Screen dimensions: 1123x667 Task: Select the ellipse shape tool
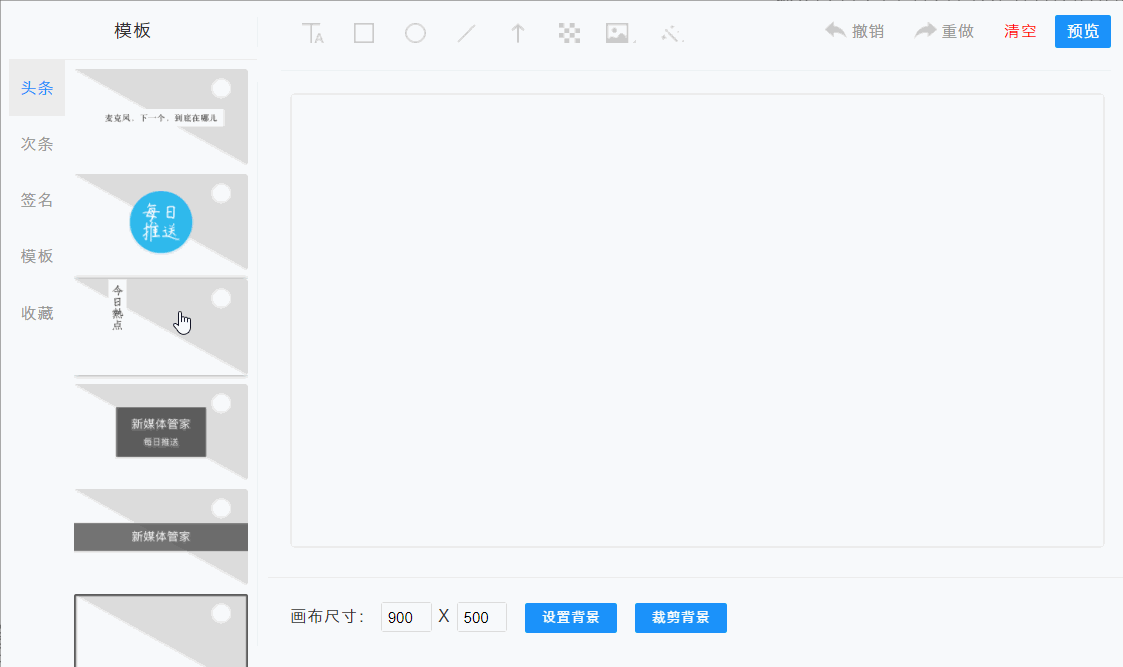[x=414, y=32]
